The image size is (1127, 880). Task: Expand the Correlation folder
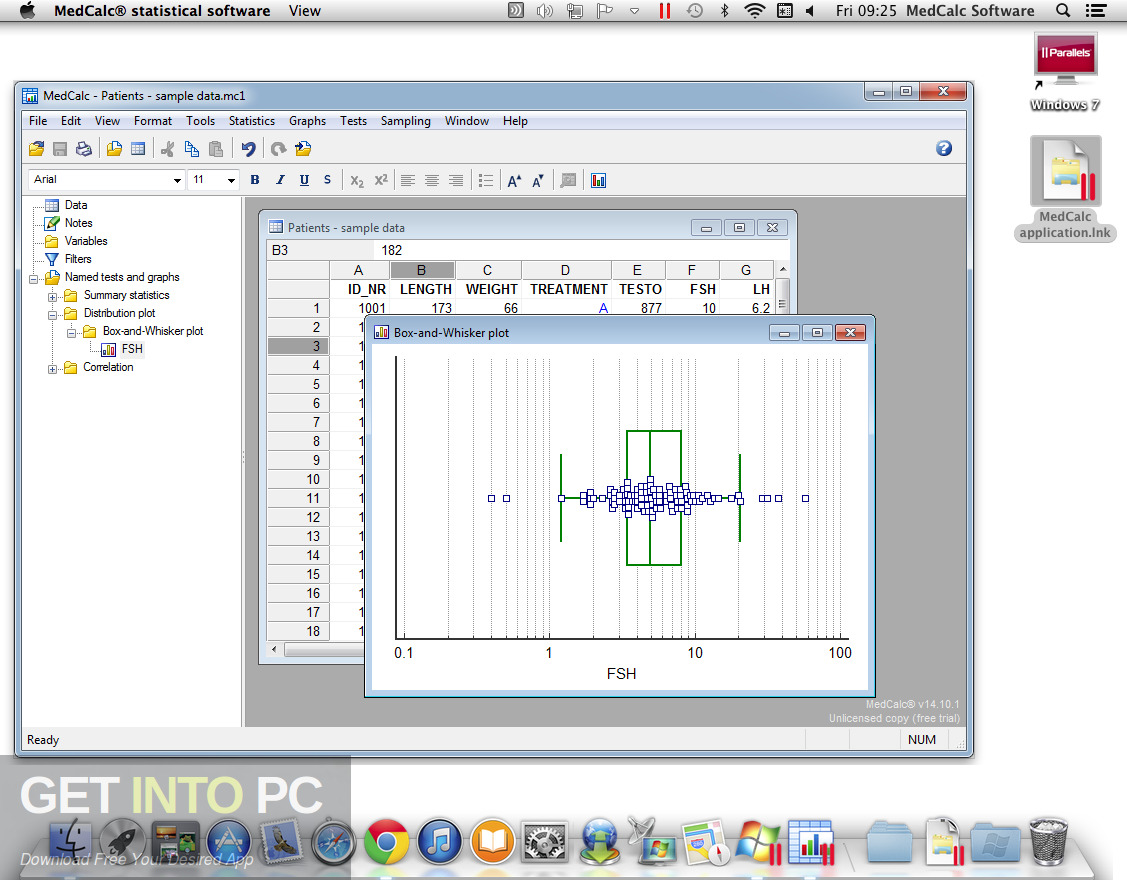click(x=52, y=369)
